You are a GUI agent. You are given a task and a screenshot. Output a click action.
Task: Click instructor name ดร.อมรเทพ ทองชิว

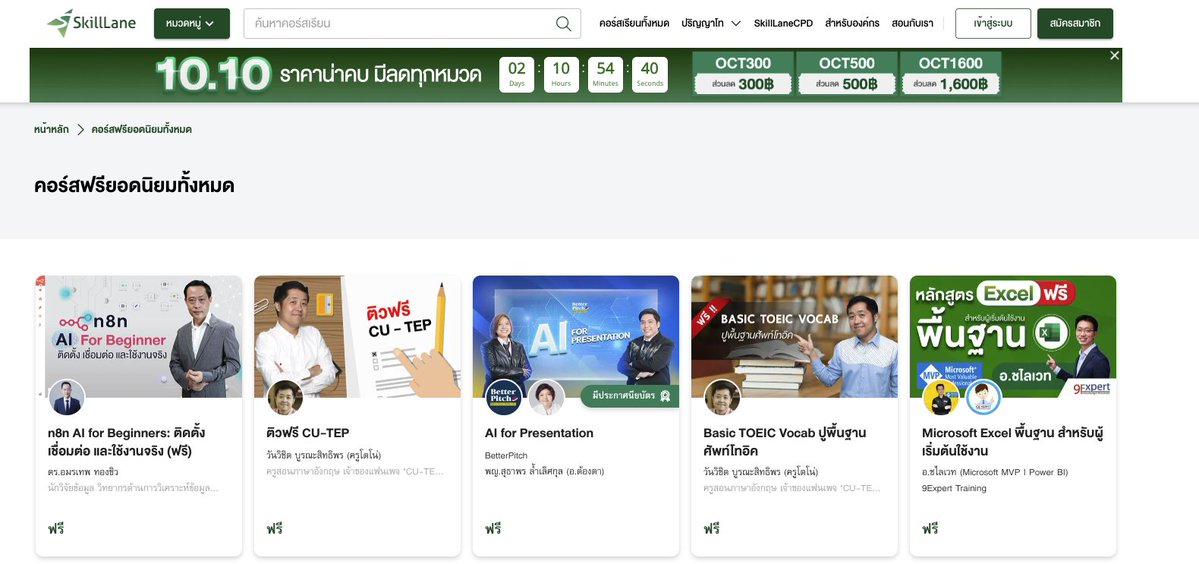tap(83, 472)
